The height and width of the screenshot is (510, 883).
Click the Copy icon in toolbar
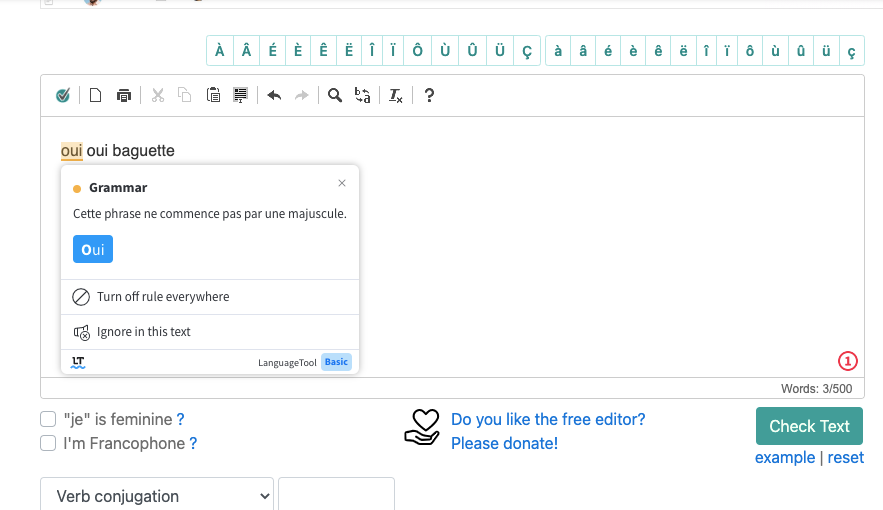pos(185,96)
